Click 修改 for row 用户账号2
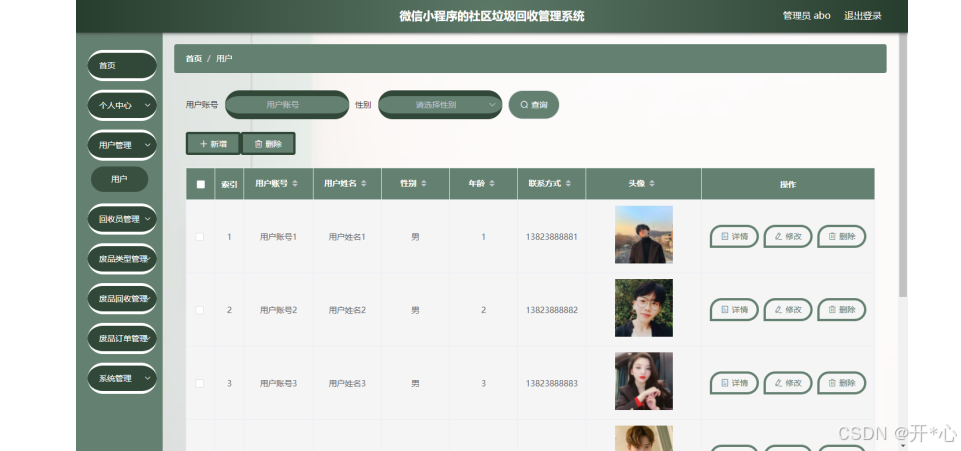Viewport: 961px width, 451px height. click(x=788, y=309)
